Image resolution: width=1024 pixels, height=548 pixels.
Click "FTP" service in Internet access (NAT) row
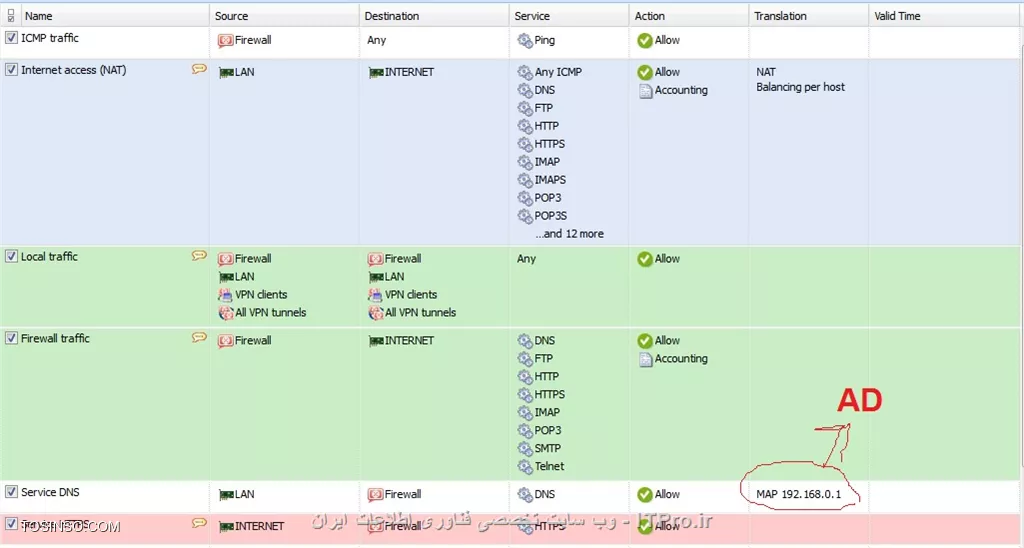click(543, 108)
